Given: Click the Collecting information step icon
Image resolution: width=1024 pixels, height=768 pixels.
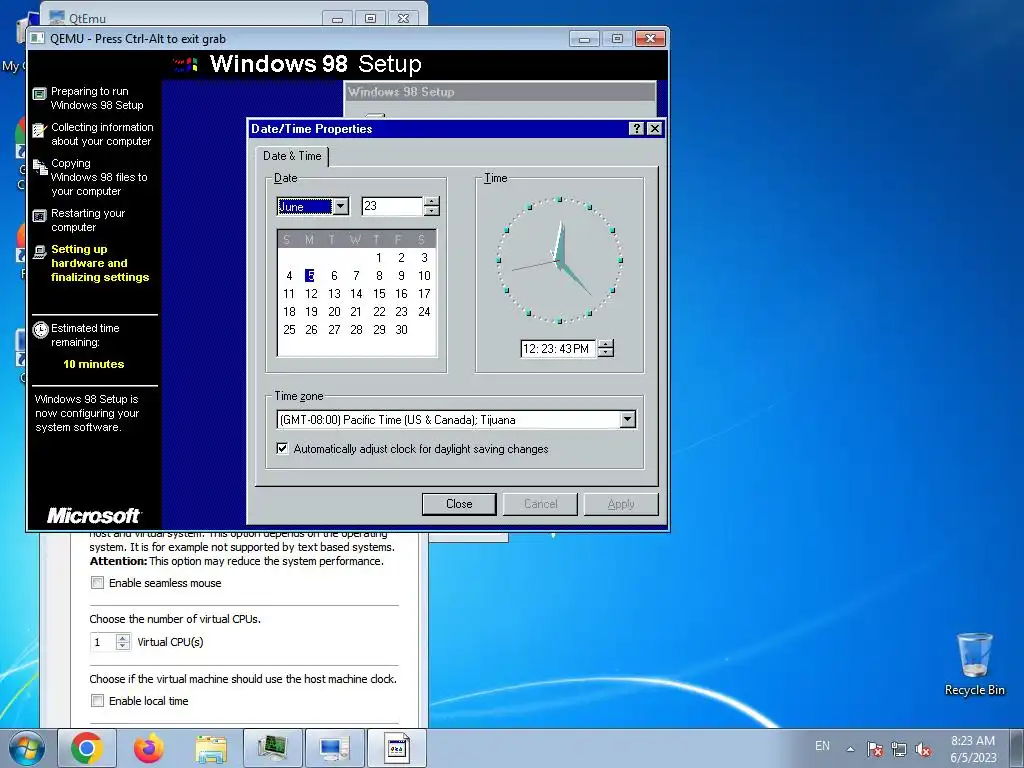Looking at the screenshot, I should [x=40, y=130].
